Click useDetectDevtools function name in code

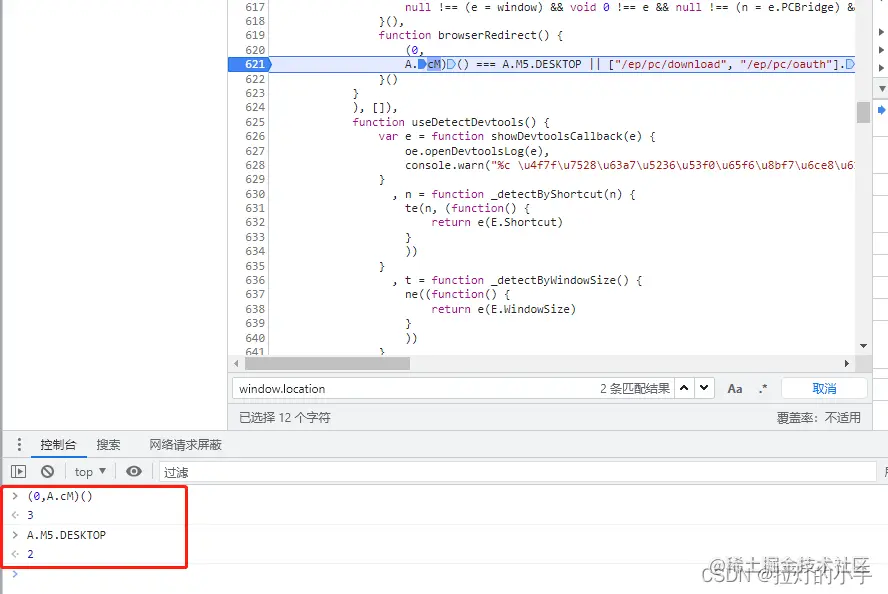tap(467, 122)
